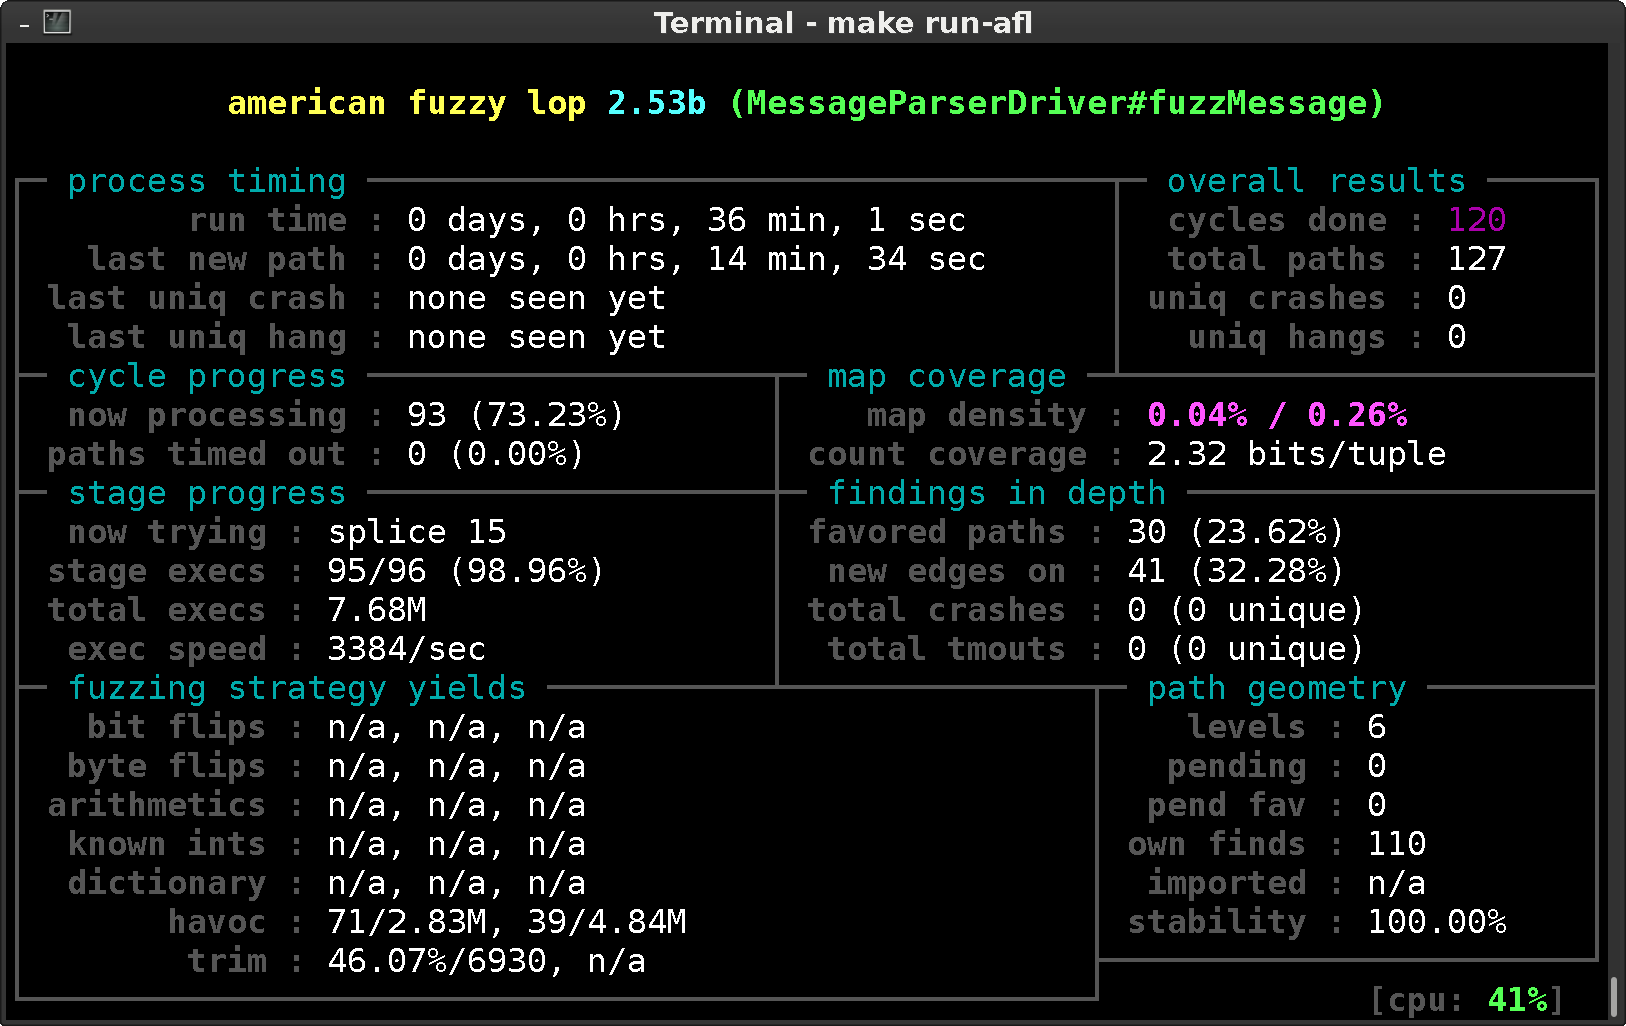This screenshot has width=1626, height=1026.
Task: Click exec speed value '3384/sec'
Action: point(407,649)
